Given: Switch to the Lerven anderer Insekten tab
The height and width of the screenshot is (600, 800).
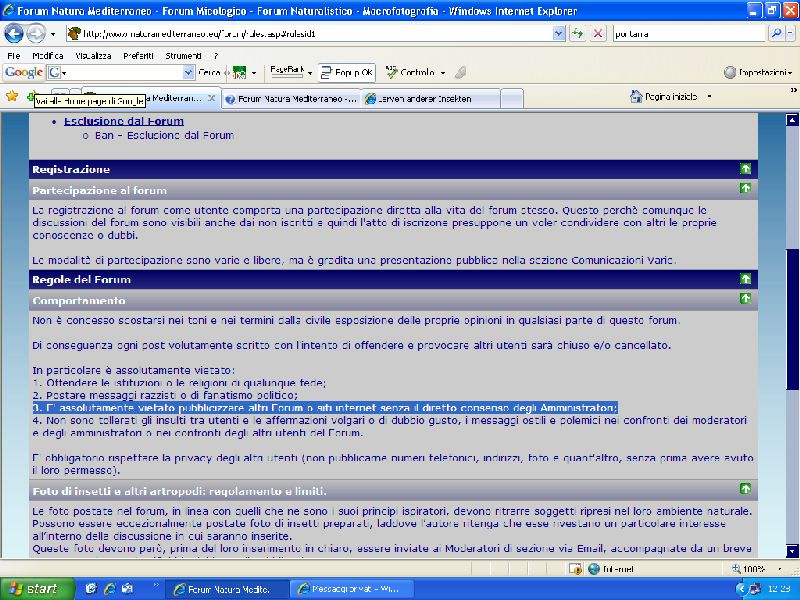Looking at the screenshot, I should (430, 99).
